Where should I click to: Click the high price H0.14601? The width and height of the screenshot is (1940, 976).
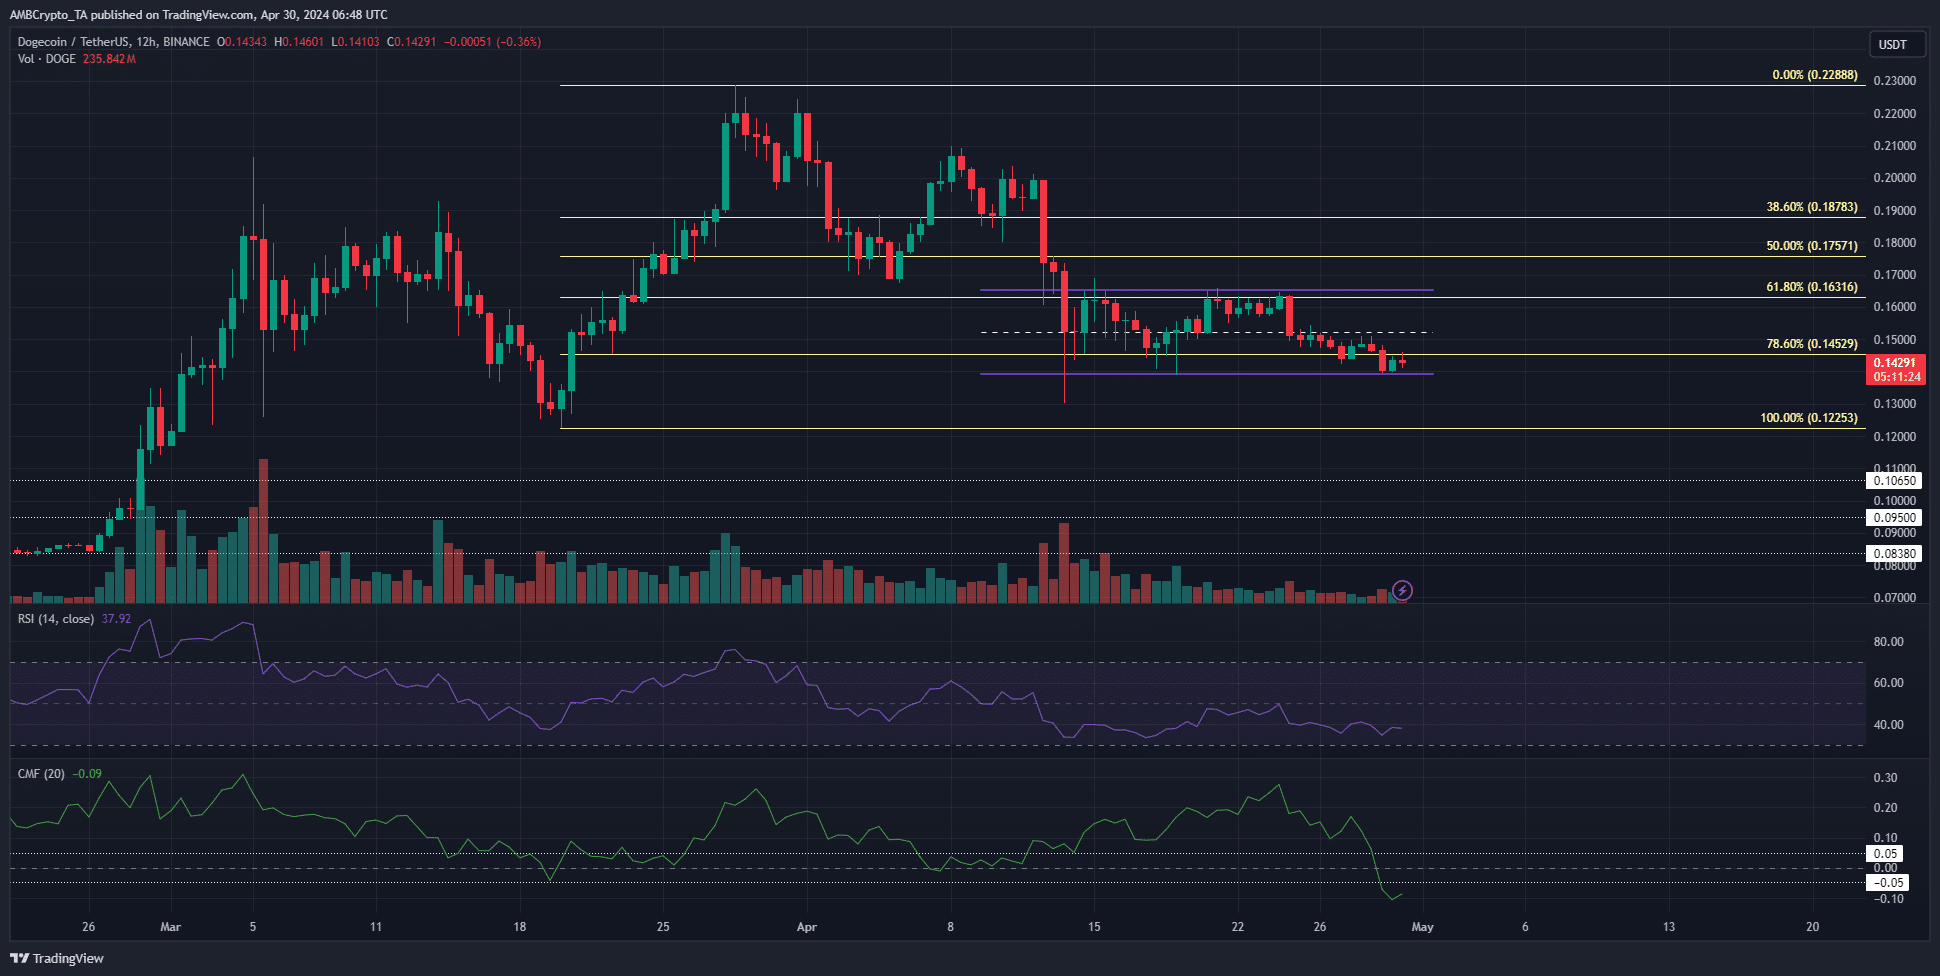(299, 42)
